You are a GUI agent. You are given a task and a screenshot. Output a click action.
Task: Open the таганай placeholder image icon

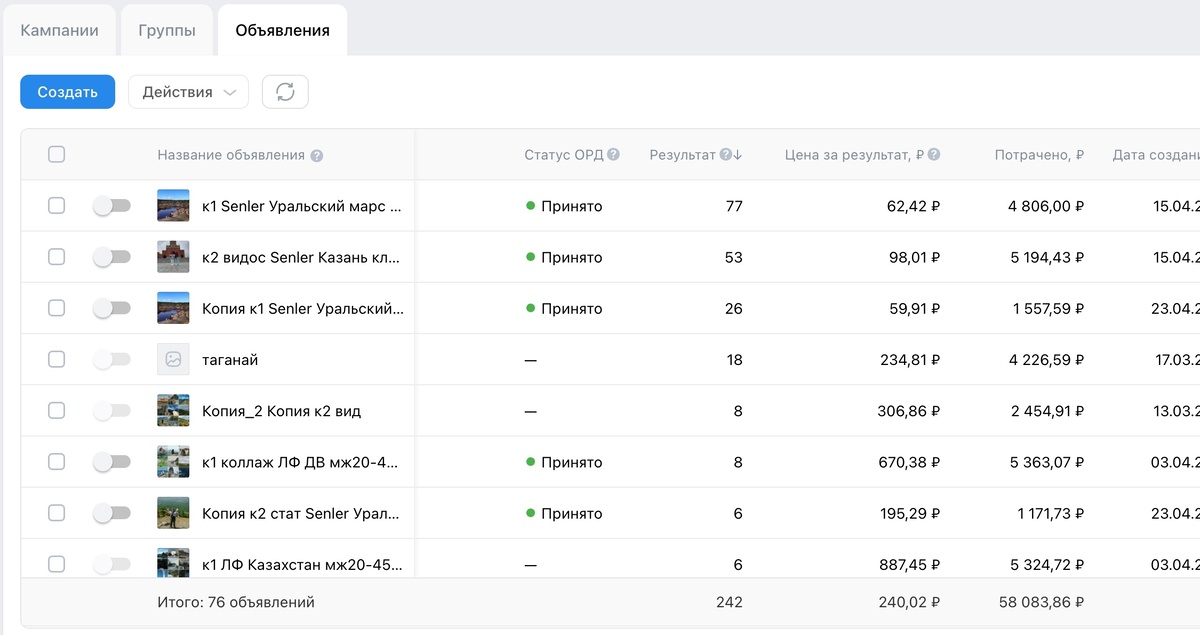pyautogui.click(x=173, y=359)
